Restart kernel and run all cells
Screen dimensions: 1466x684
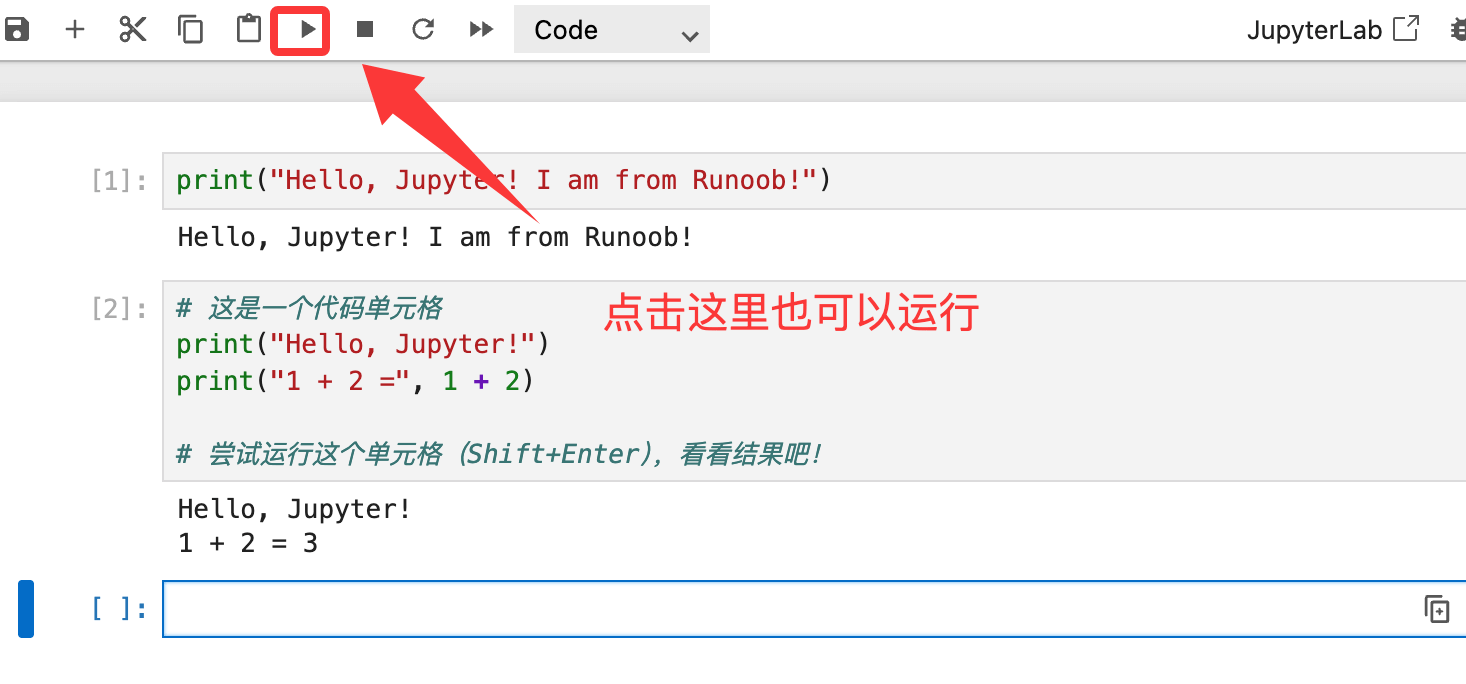pyautogui.click(x=481, y=30)
